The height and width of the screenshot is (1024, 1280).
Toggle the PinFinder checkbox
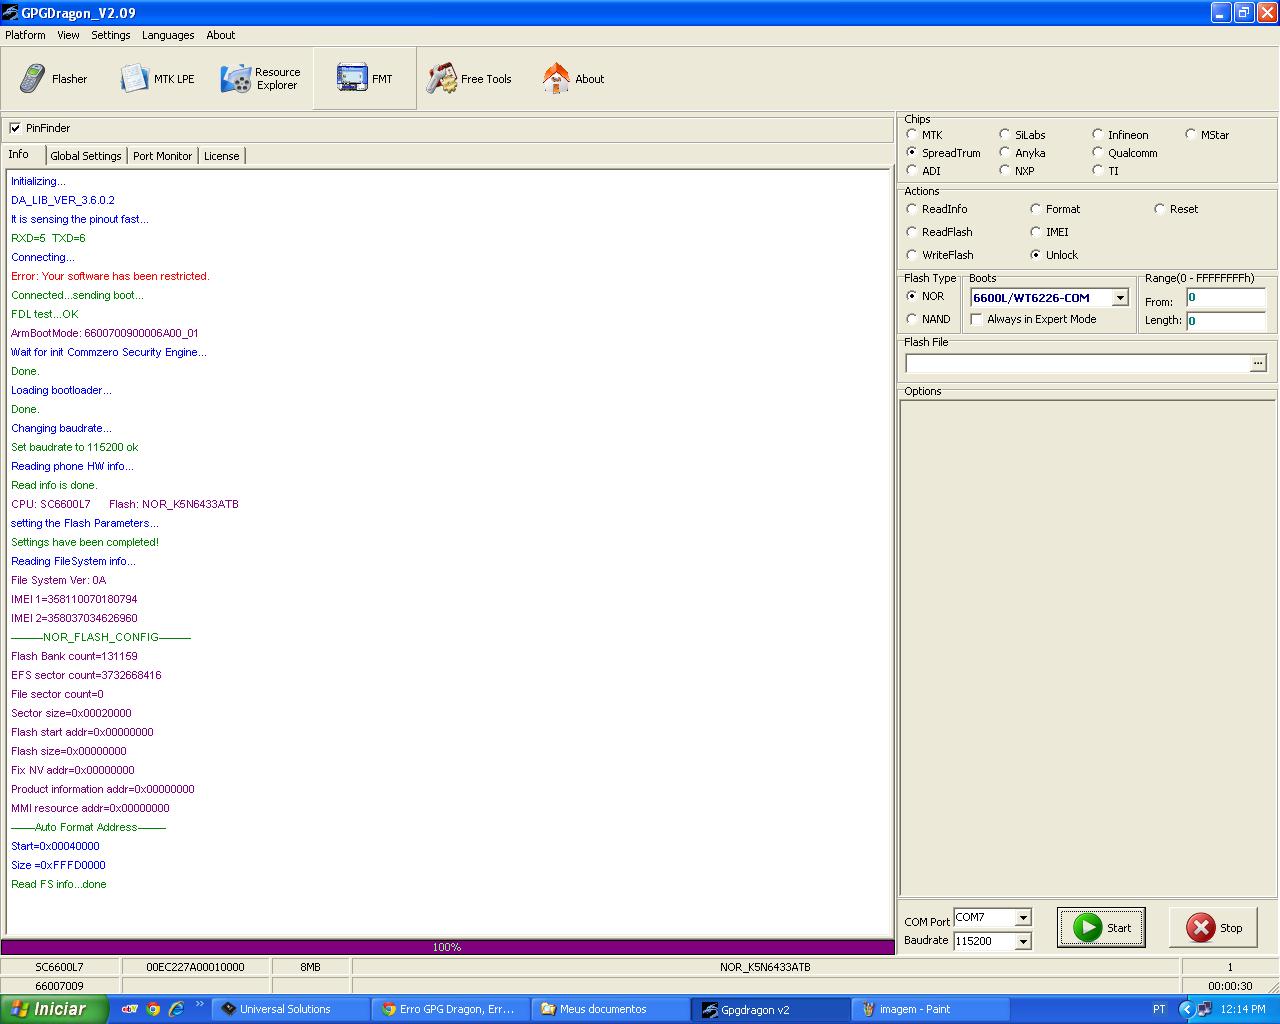[x=15, y=128]
